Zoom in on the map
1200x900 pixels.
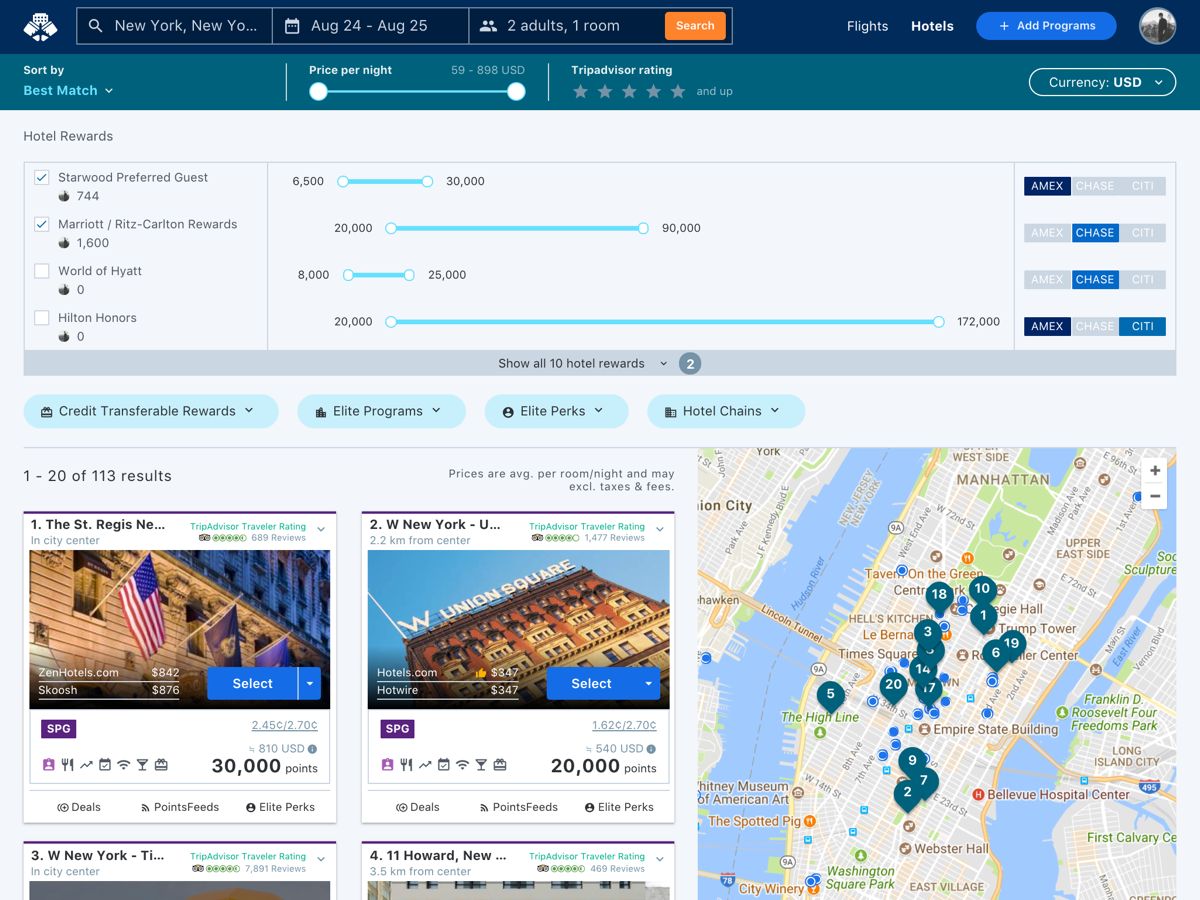[x=1155, y=470]
